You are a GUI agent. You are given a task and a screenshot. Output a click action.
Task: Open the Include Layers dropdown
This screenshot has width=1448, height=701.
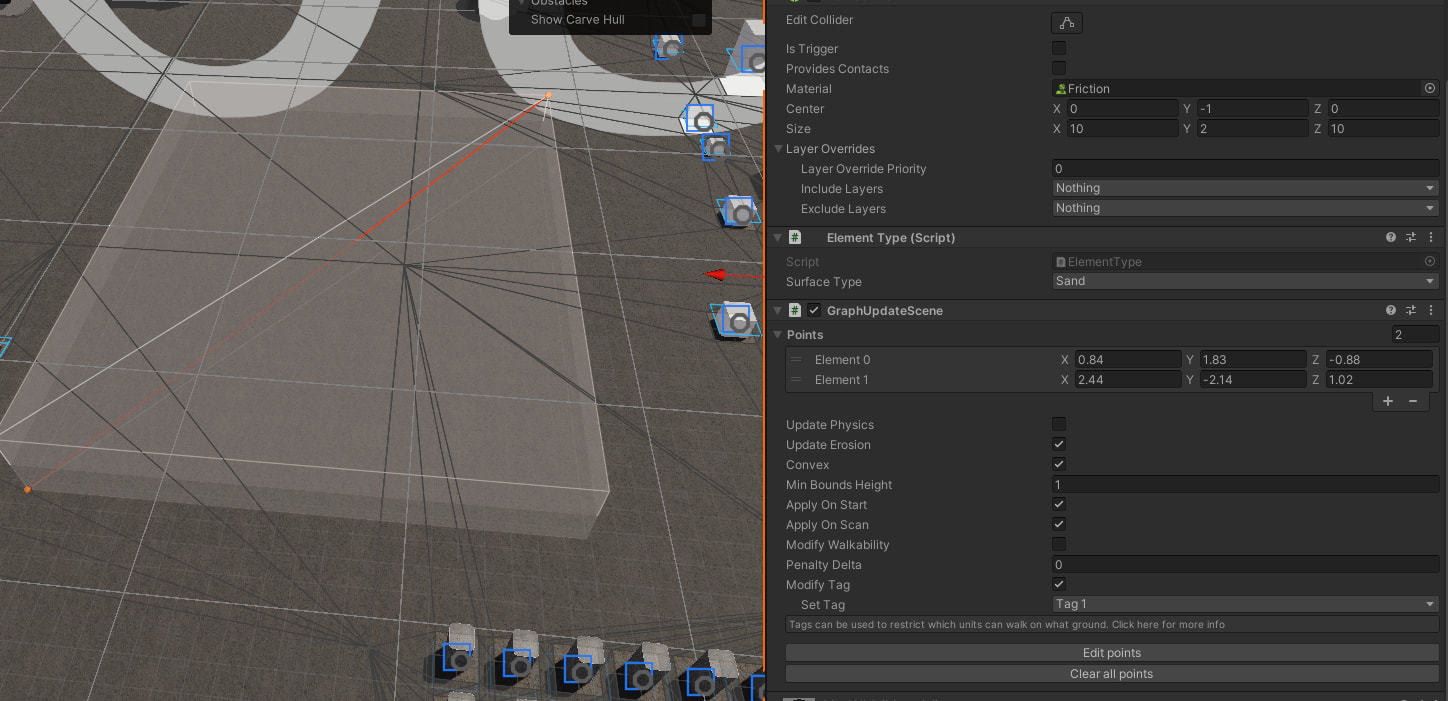click(1245, 188)
